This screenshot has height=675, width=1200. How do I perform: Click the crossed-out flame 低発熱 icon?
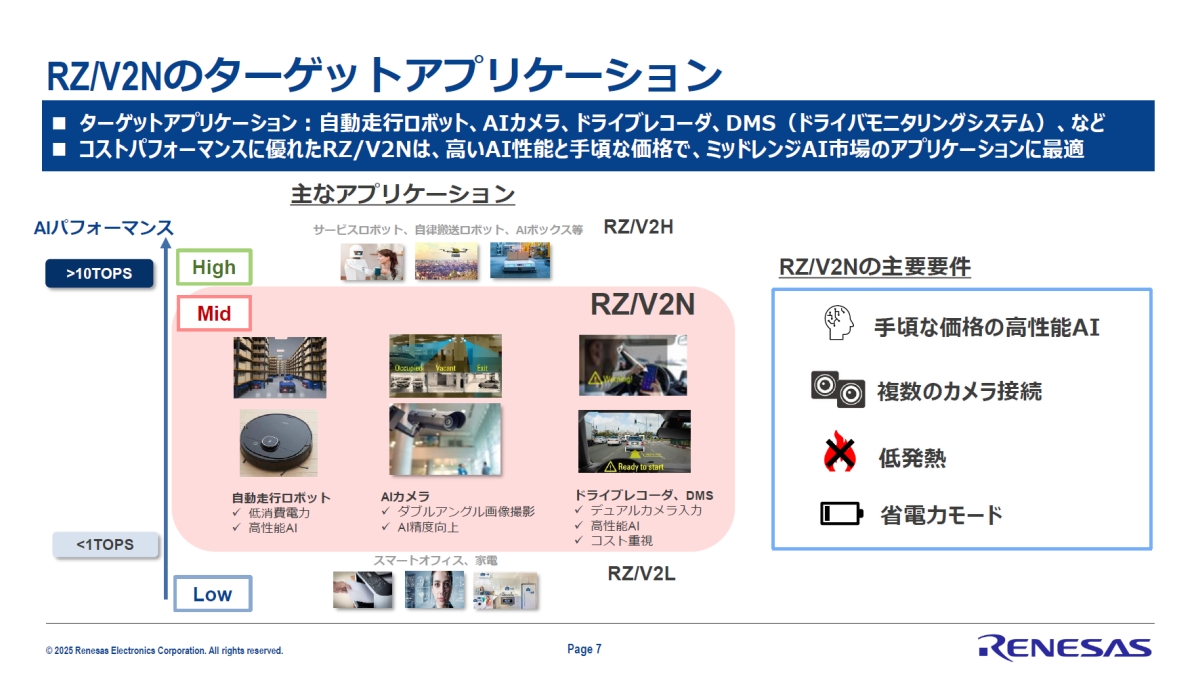coord(838,455)
